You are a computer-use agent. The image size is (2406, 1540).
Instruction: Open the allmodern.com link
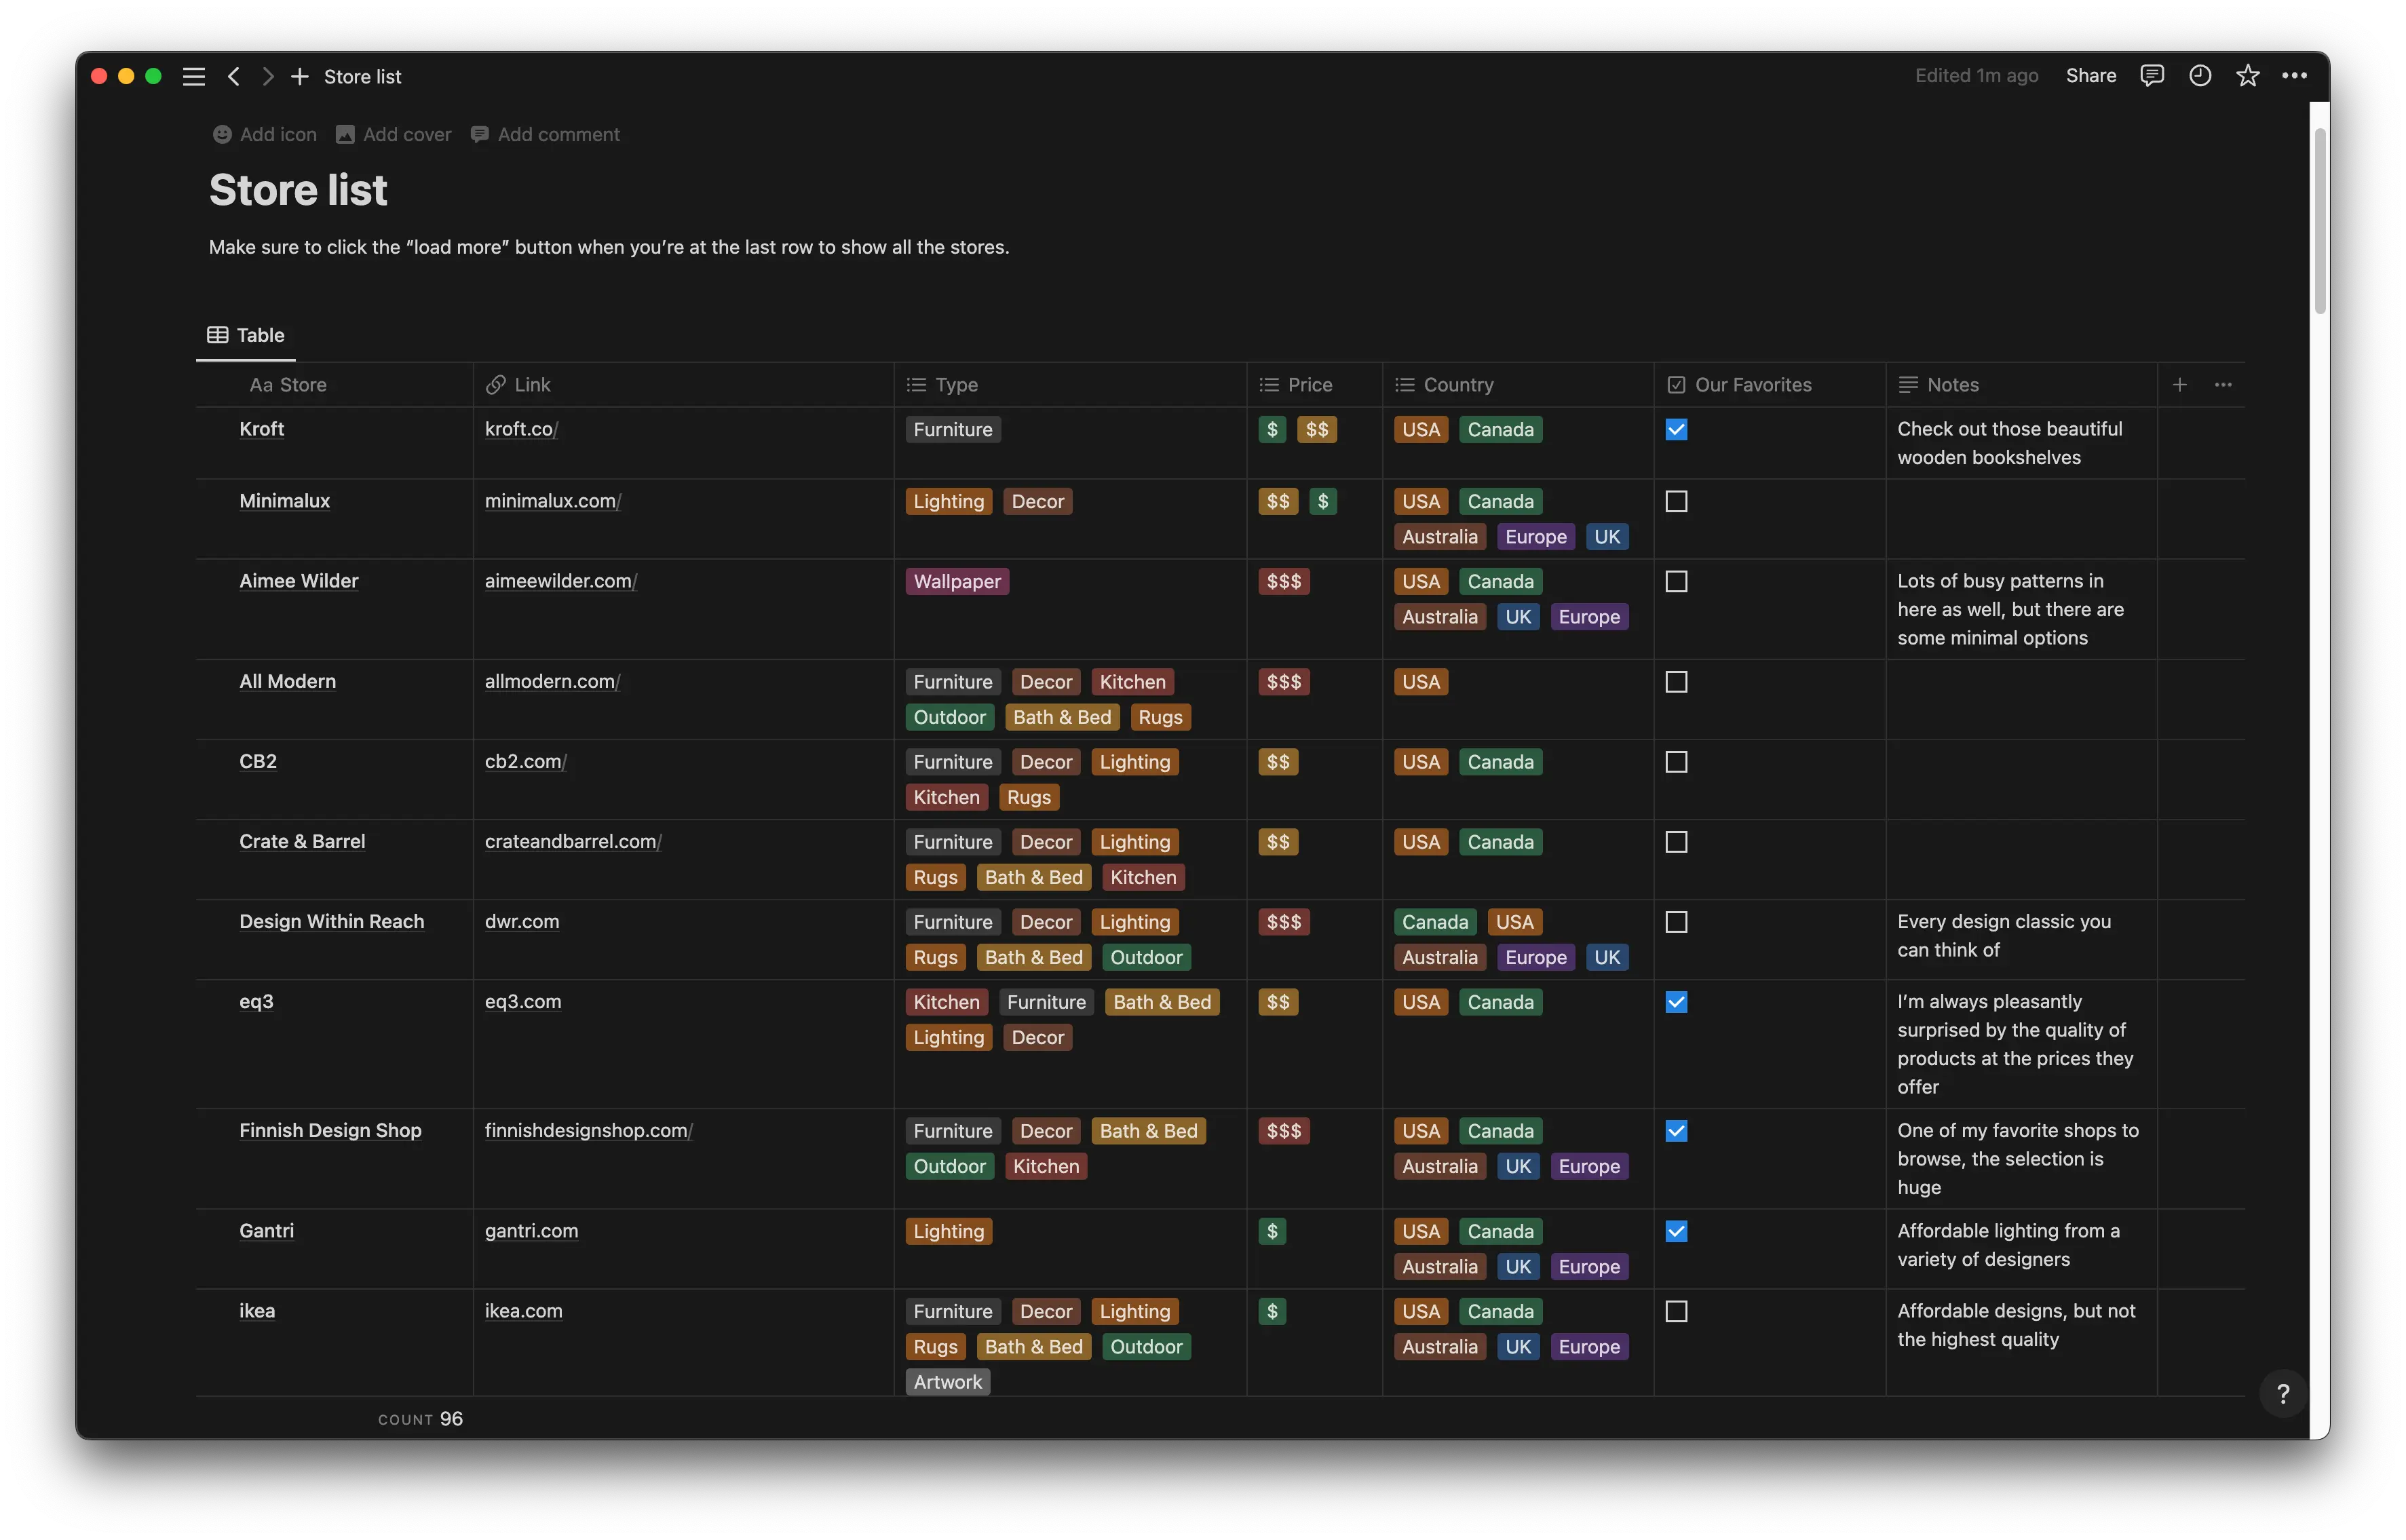point(552,681)
